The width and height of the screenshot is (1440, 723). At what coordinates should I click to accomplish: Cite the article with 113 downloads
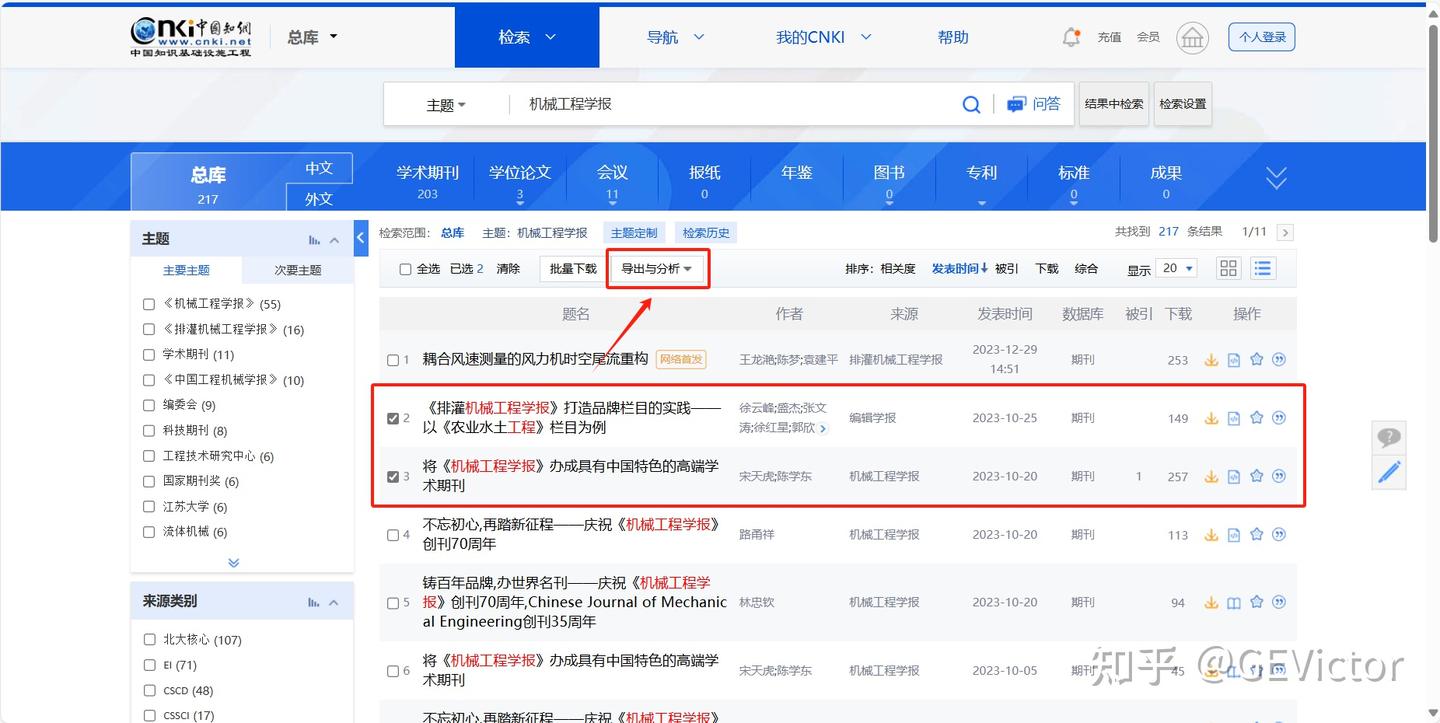(x=1279, y=535)
